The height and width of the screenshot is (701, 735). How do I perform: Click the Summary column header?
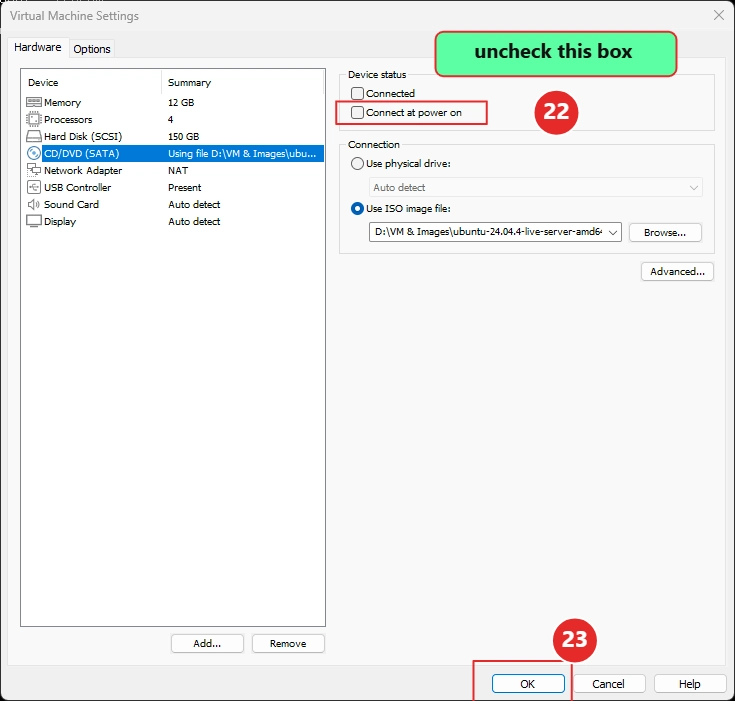(189, 83)
